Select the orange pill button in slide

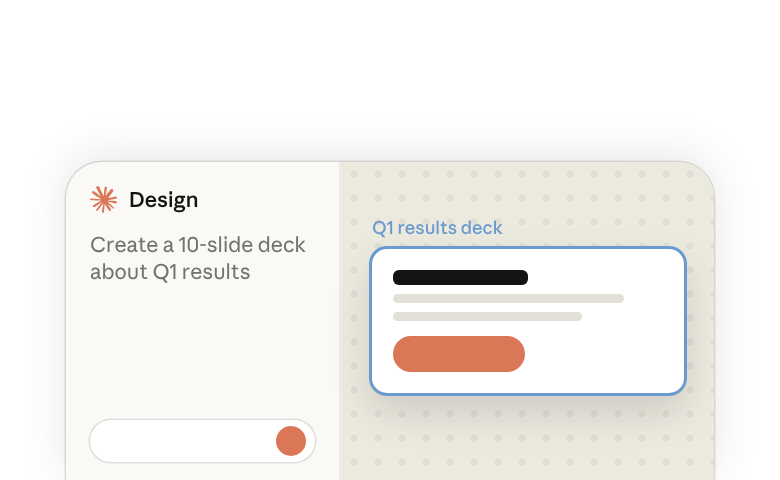[x=459, y=354]
